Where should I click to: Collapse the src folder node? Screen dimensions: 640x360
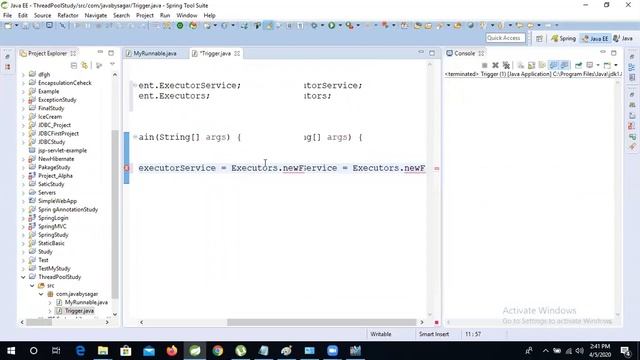[x=32, y=286]
